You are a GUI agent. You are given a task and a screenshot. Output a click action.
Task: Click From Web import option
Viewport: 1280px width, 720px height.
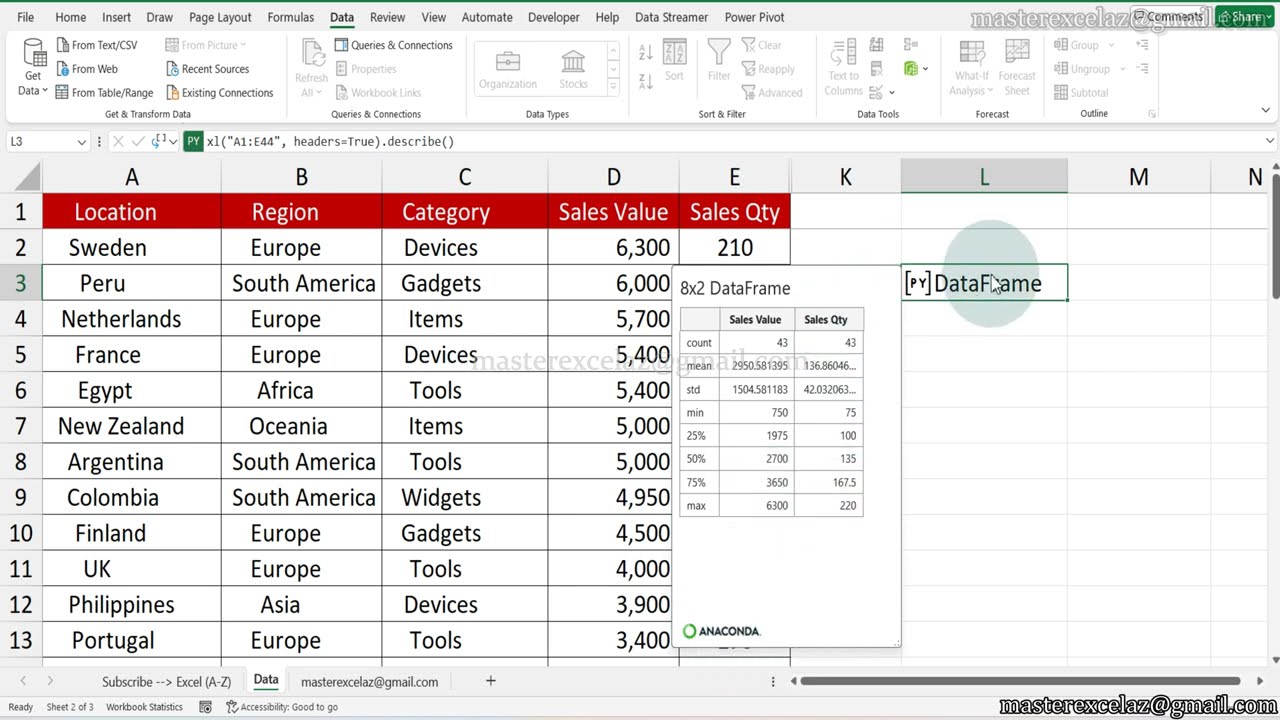pyautogui.click(x=87, y=69)
